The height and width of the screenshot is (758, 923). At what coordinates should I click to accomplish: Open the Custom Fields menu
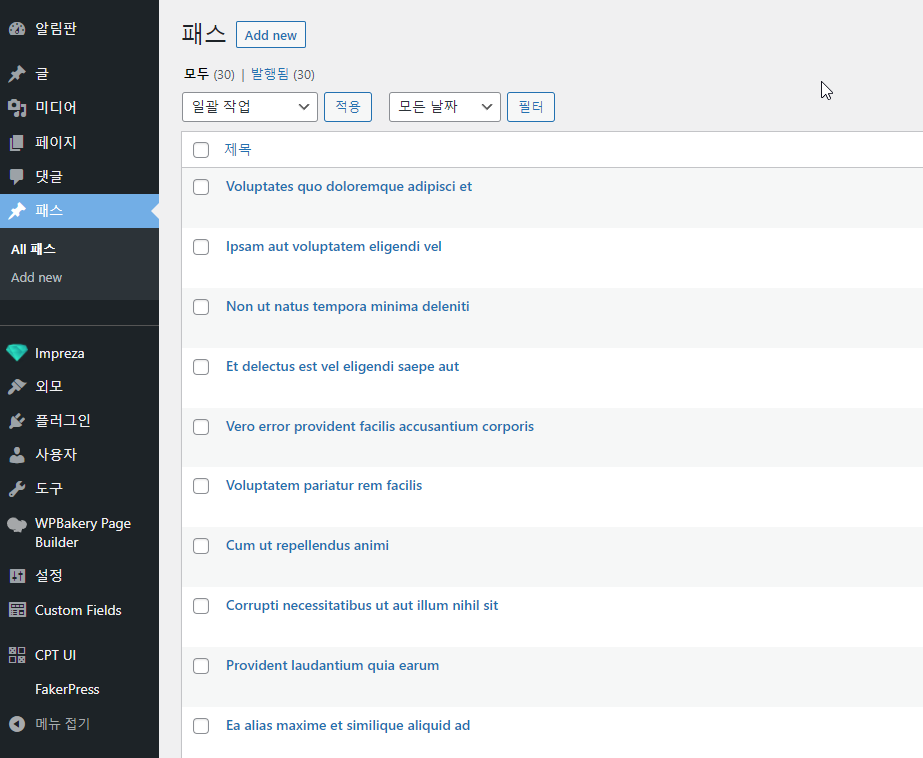coord(79,610)
